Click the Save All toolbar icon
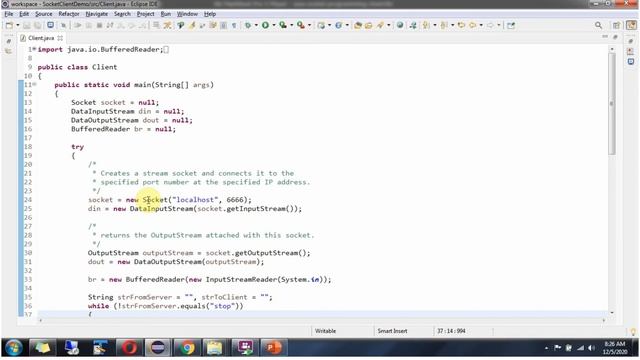This screenshot has width=640, height=360. 37,25
